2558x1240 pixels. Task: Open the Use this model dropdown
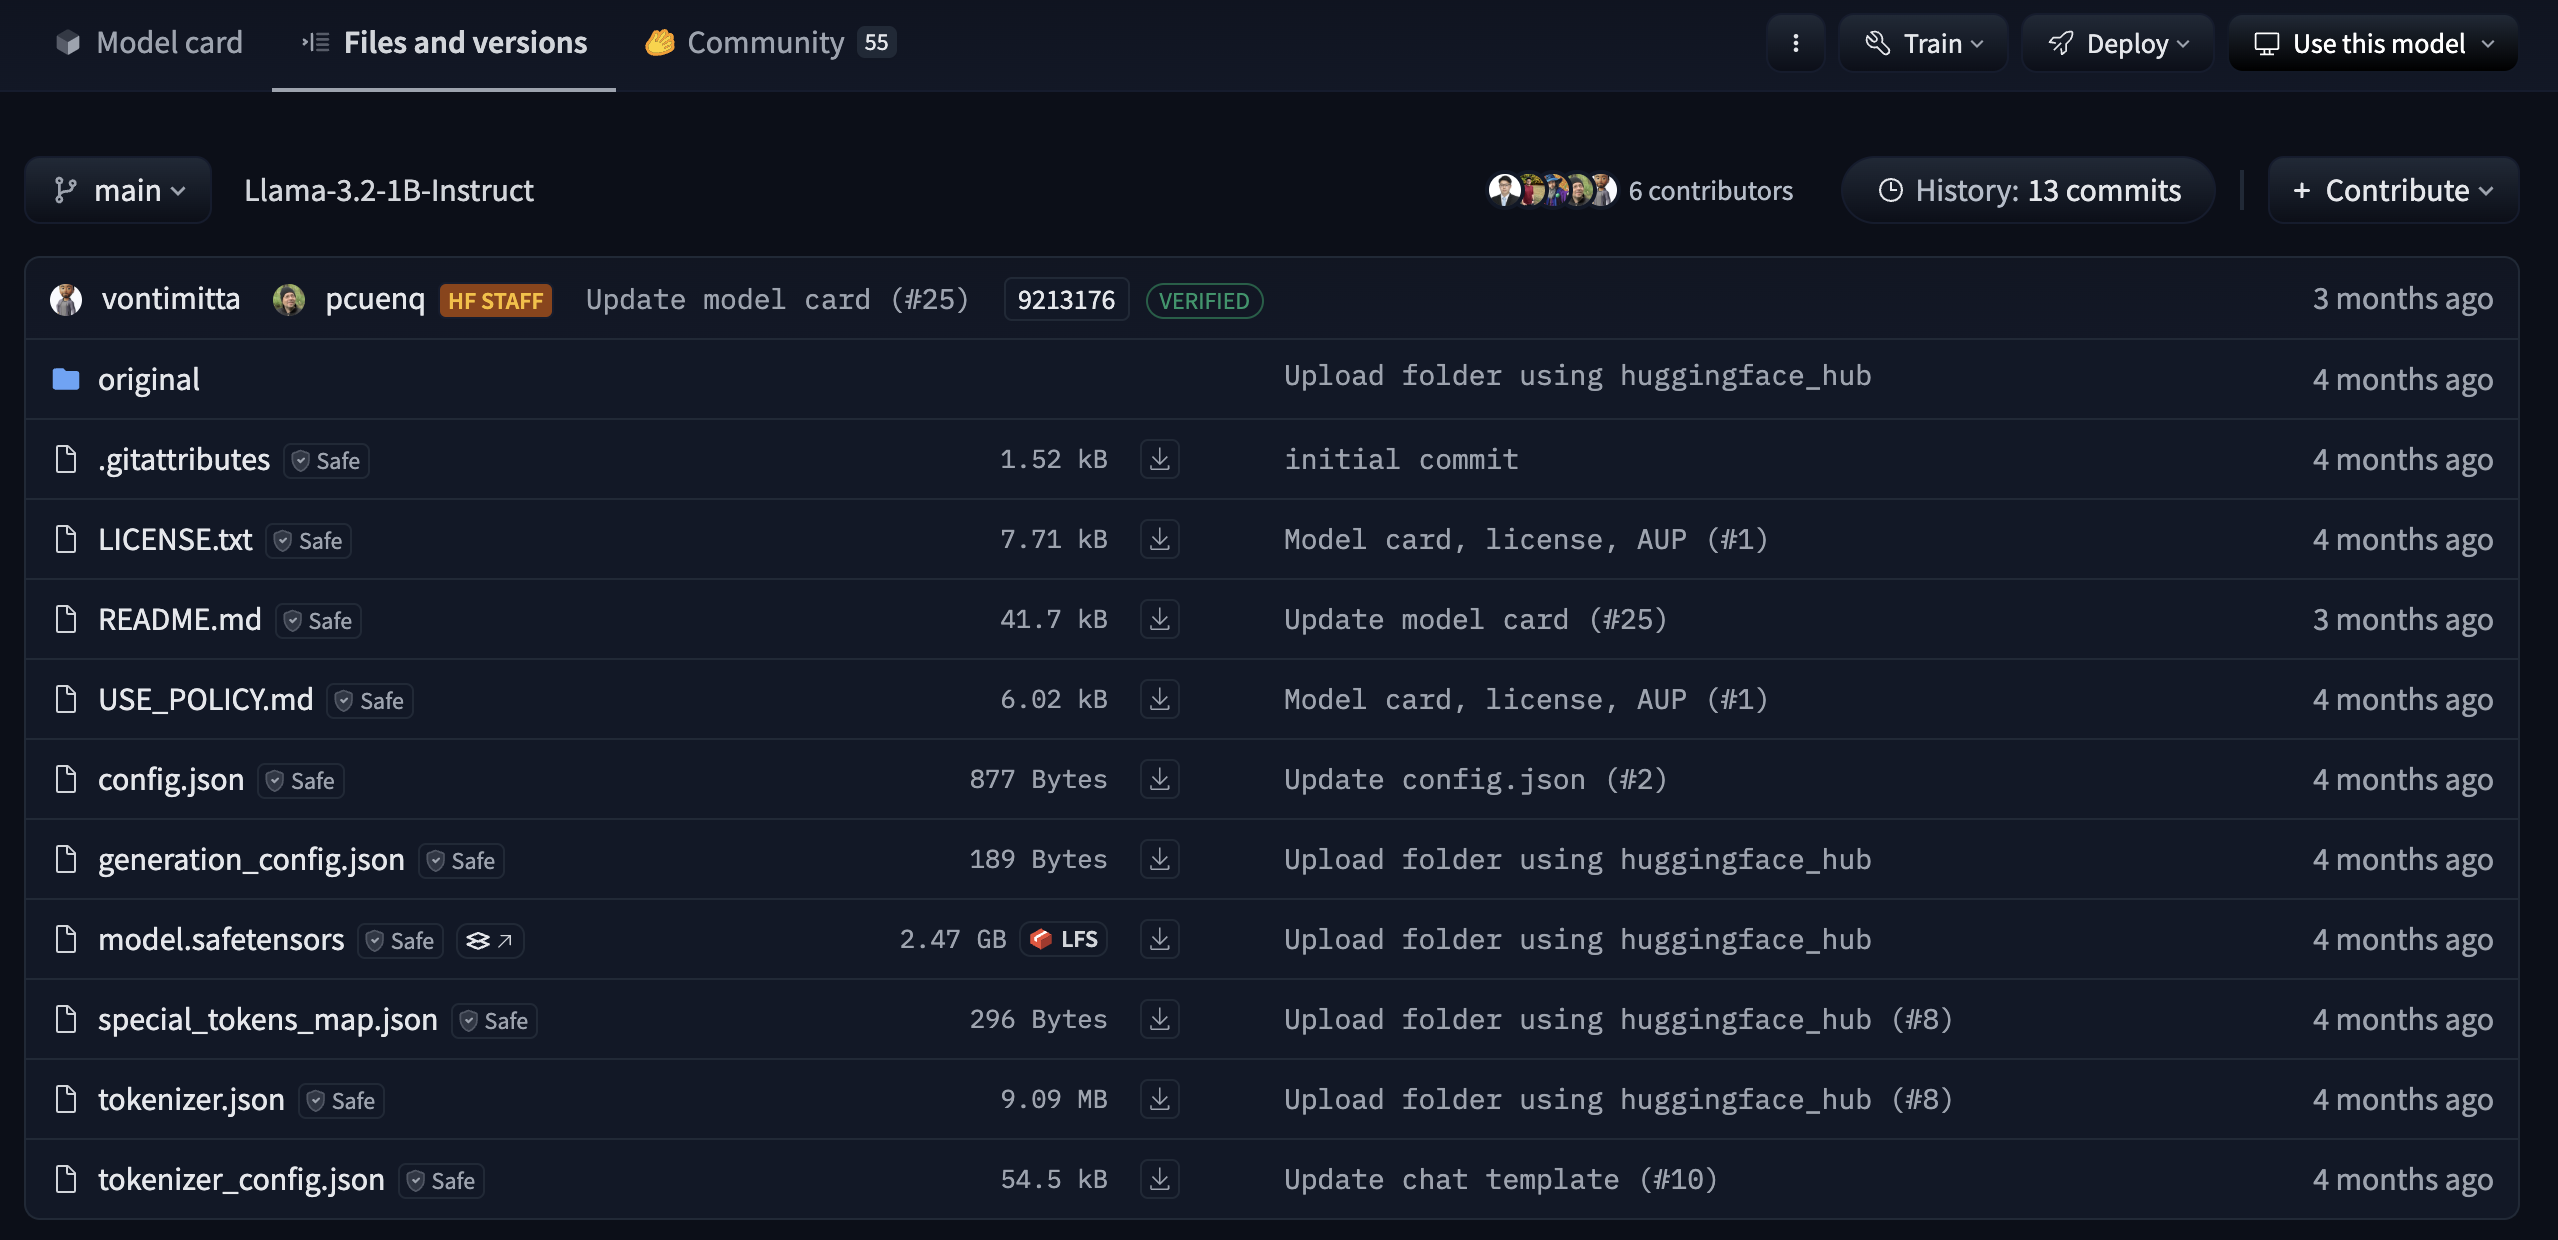click(x=2372, y=43)
